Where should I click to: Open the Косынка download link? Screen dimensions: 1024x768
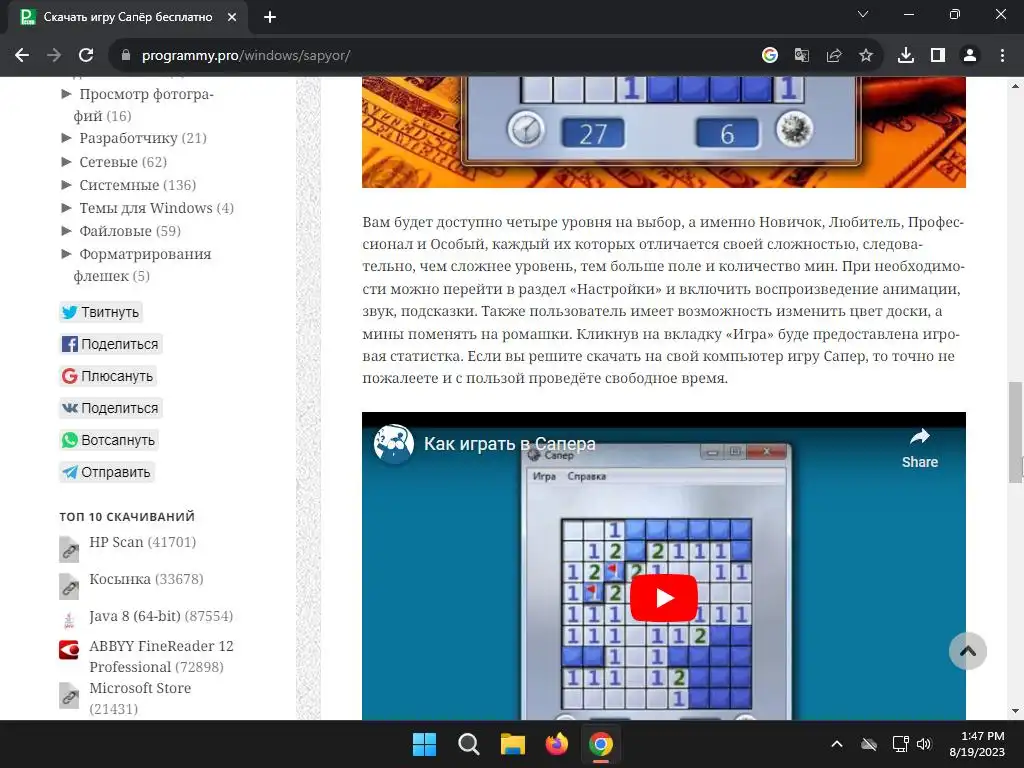120,579
